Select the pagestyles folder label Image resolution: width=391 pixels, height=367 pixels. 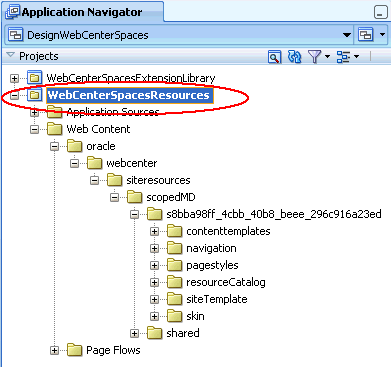point(212,265)
